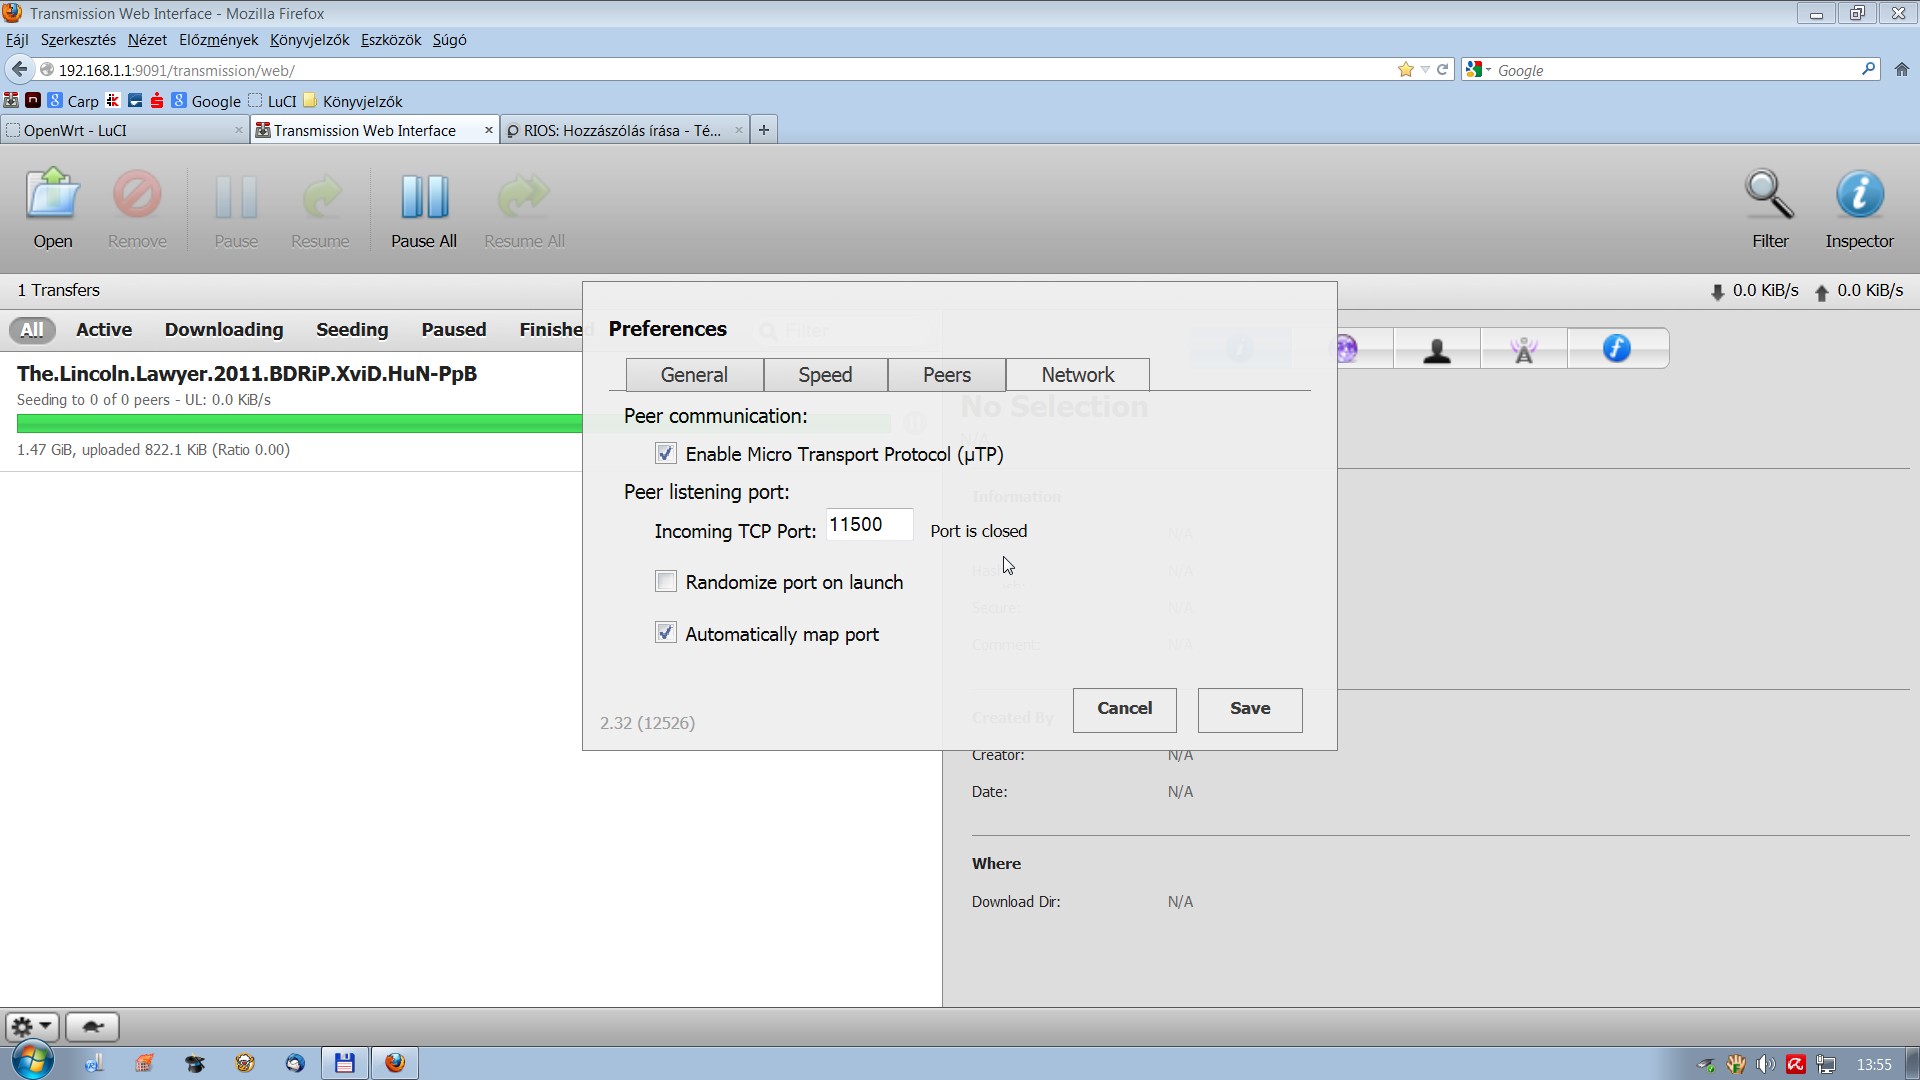Click the Pause All icon
Screen dimensions: 1920x1080
click(x=424, y=196)
